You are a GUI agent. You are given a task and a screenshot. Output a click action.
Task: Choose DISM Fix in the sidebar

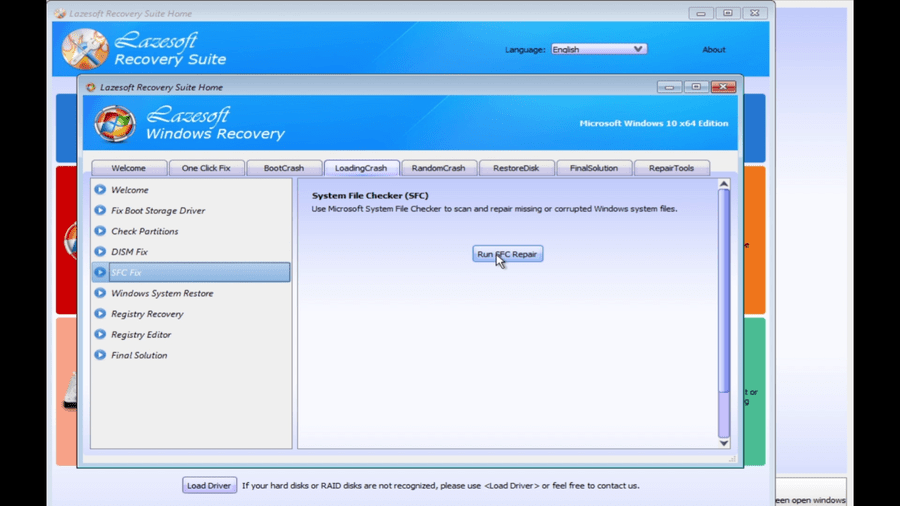pos(191,251)
